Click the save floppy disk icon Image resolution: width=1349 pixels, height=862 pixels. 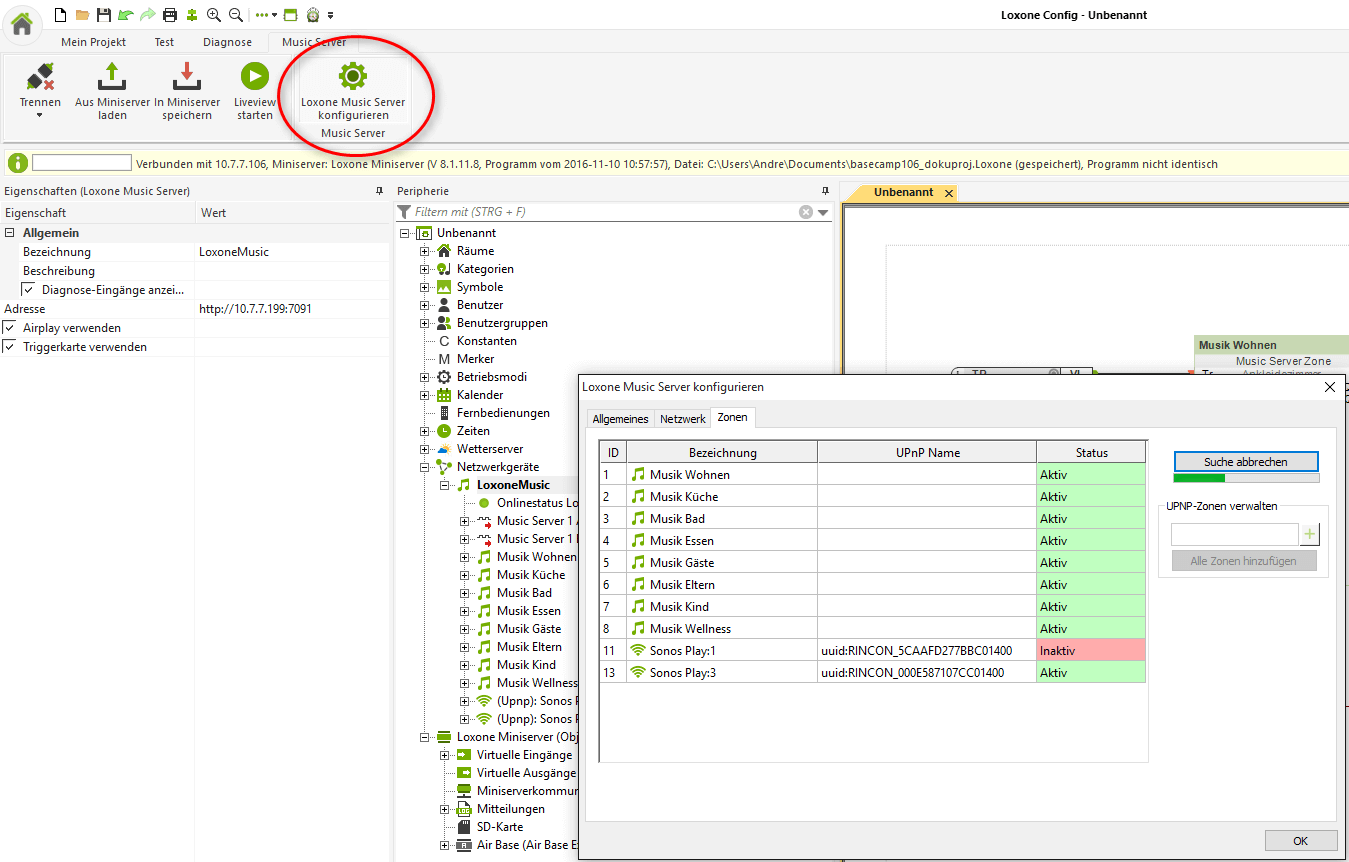tap(103, 15)
